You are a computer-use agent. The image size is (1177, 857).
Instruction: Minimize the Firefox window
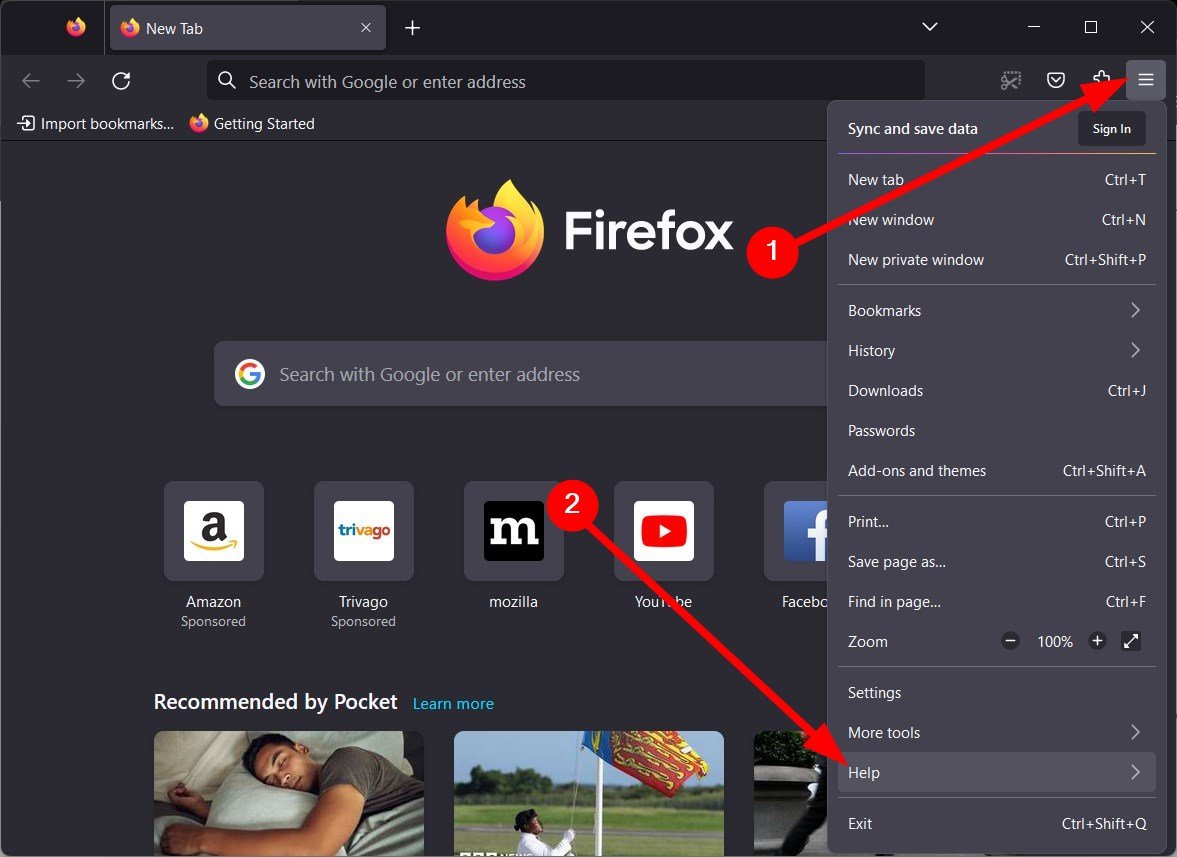tap(1034, 27)
